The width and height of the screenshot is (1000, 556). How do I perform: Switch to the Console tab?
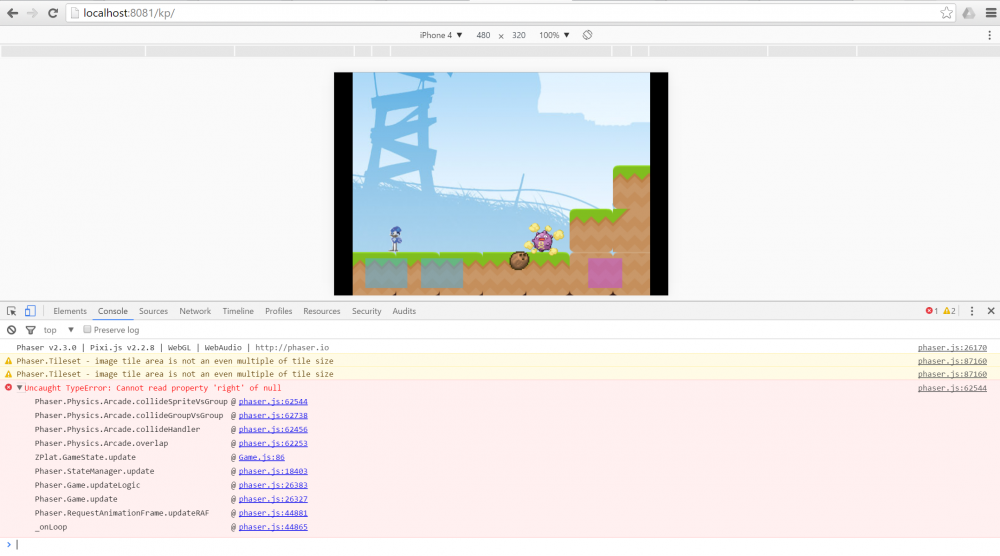pyautogui.click(x=113, y=311)
